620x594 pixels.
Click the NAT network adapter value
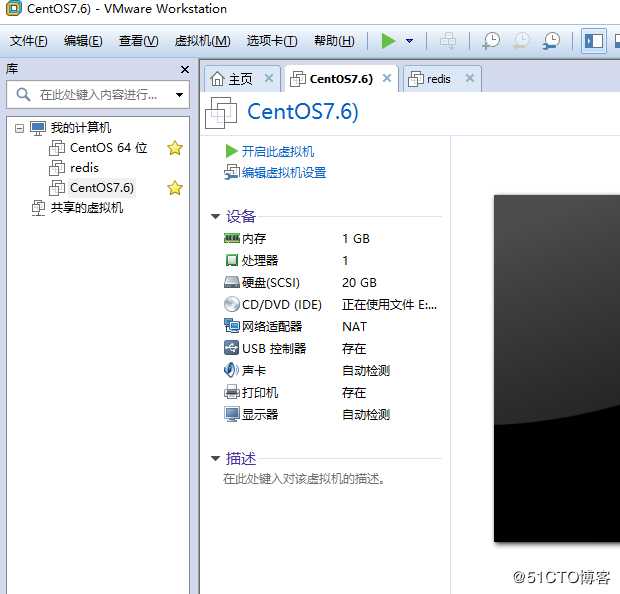[354, 327]
